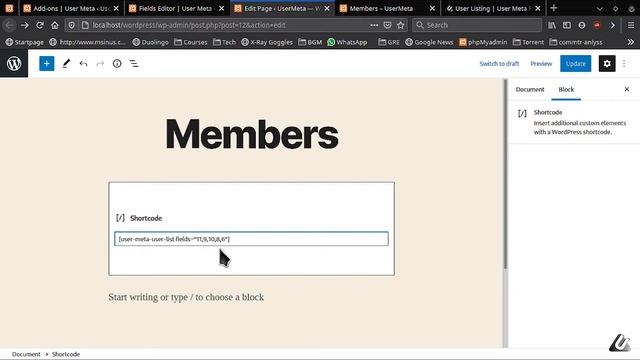The width and height of the screenshot is (640, 360).
Task: Open the Startpage bookmark
Action: tap(24, 42)
